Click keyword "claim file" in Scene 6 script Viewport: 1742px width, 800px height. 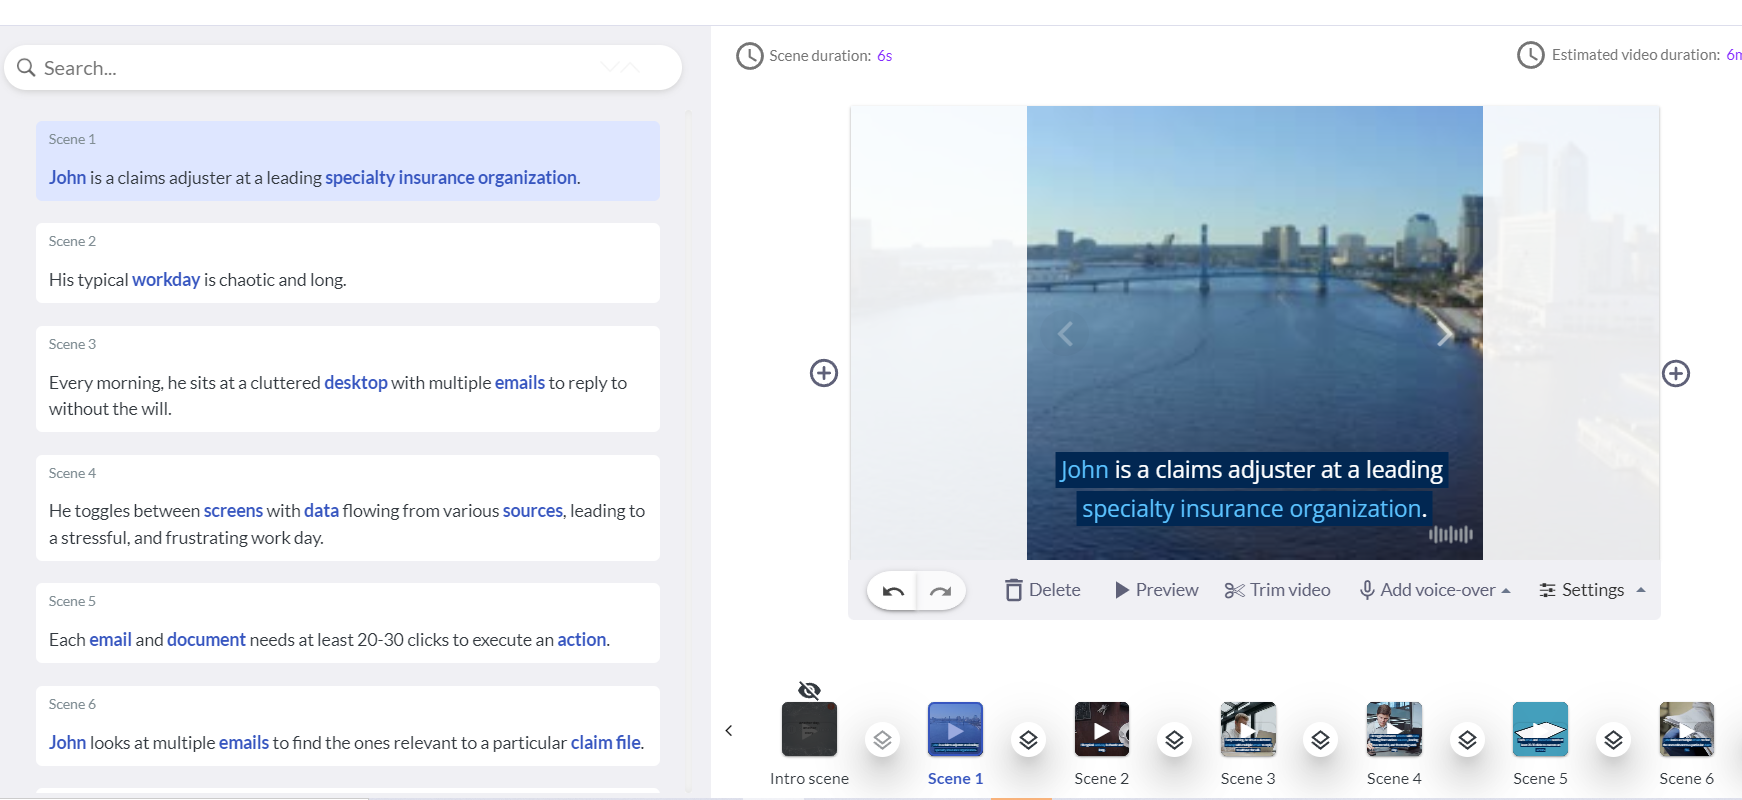(606, 743)
